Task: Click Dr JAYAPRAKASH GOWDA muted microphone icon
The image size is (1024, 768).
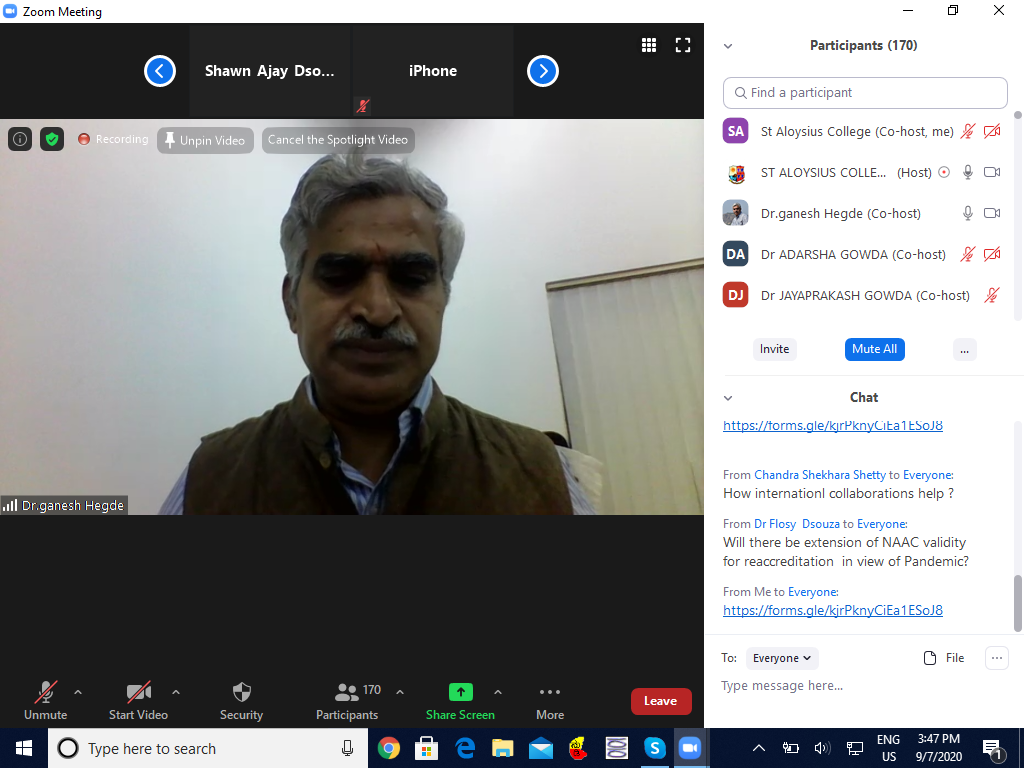Action: tap(992, 295)
